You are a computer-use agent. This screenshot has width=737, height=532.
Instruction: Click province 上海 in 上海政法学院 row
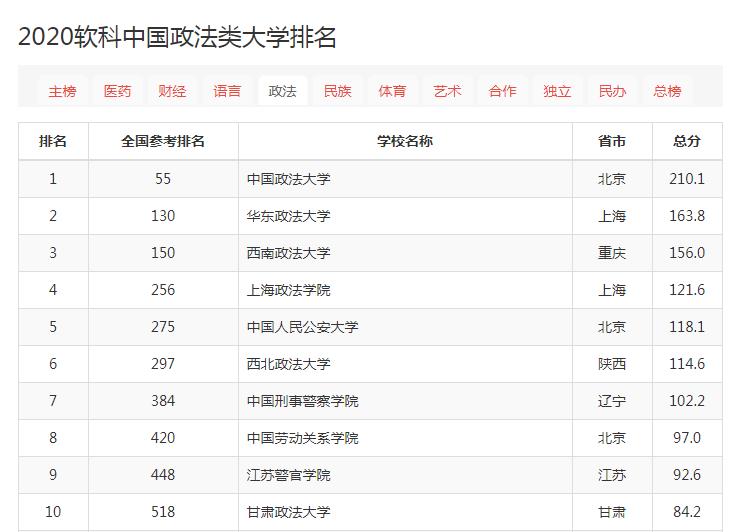tap(612, 290)
